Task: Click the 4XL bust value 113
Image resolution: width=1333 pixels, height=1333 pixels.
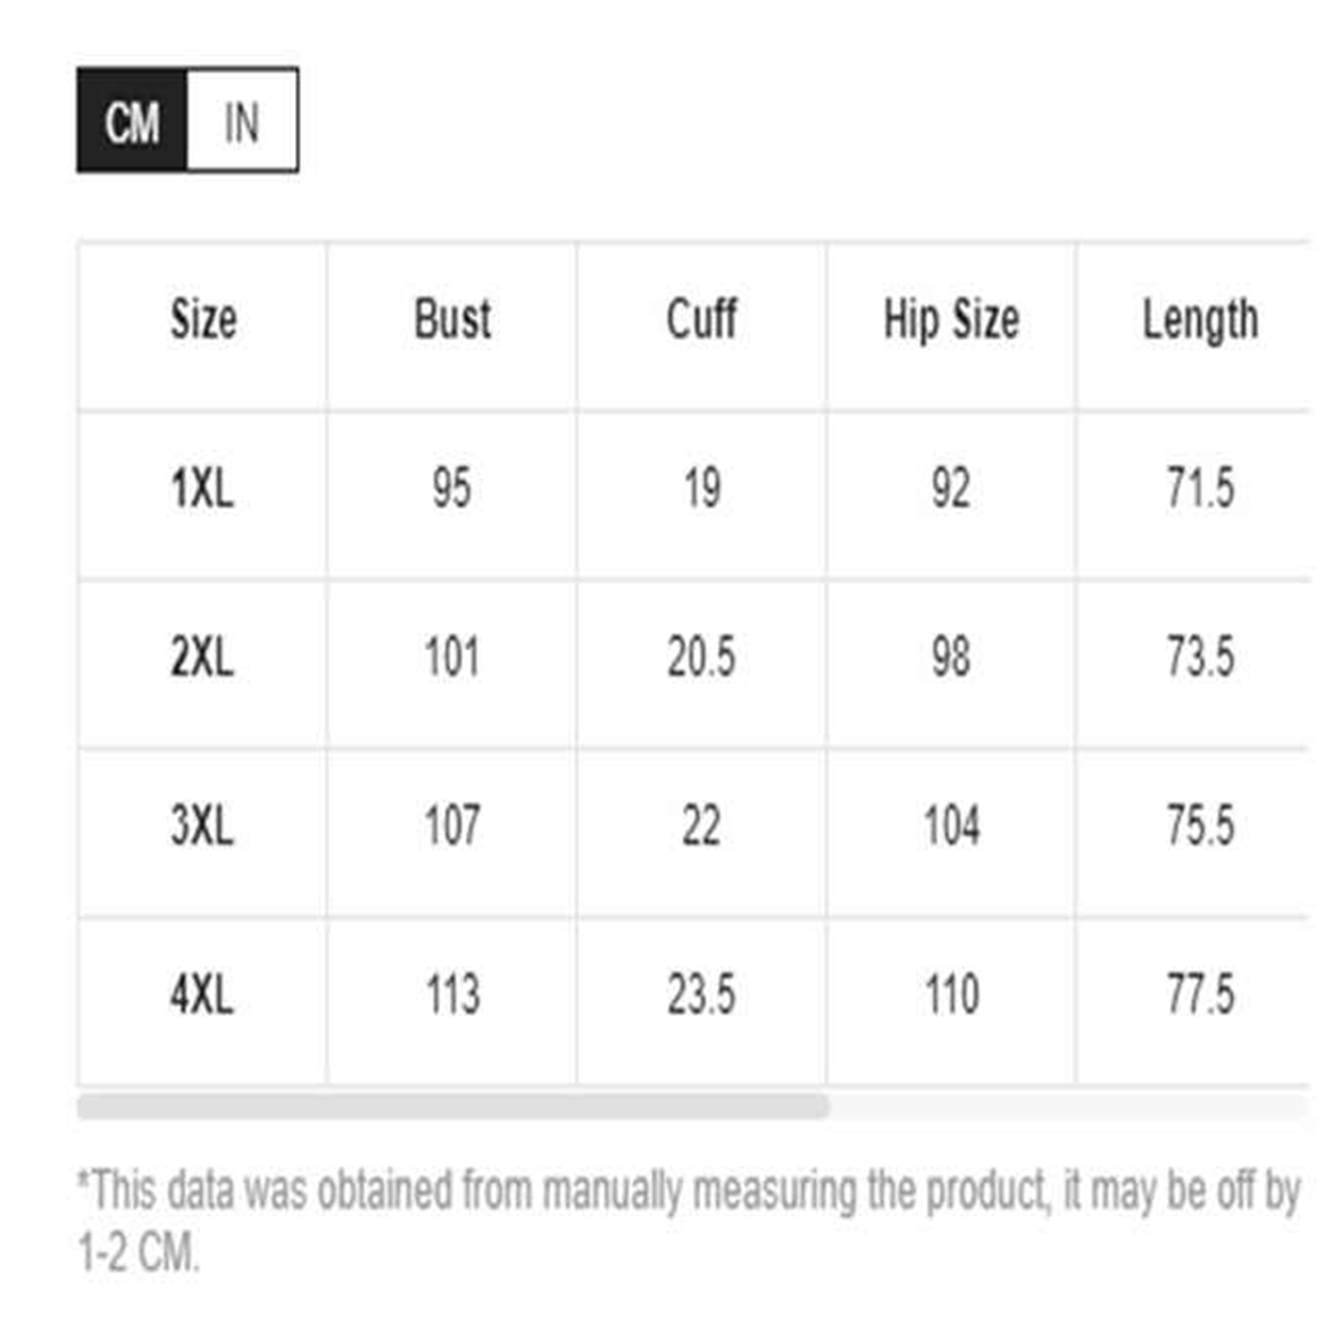Action: pos(452,995)
